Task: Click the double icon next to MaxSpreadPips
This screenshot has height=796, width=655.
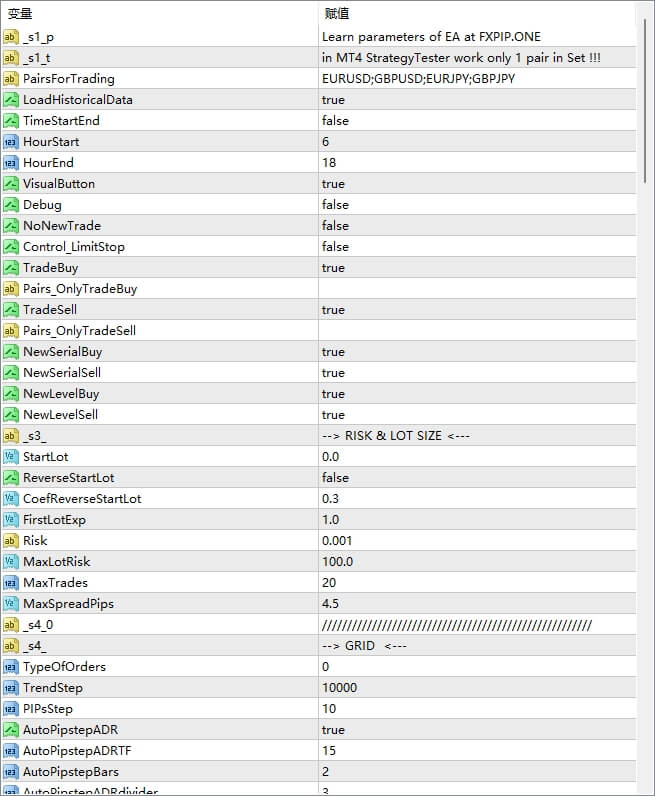Action: [11, 604]
